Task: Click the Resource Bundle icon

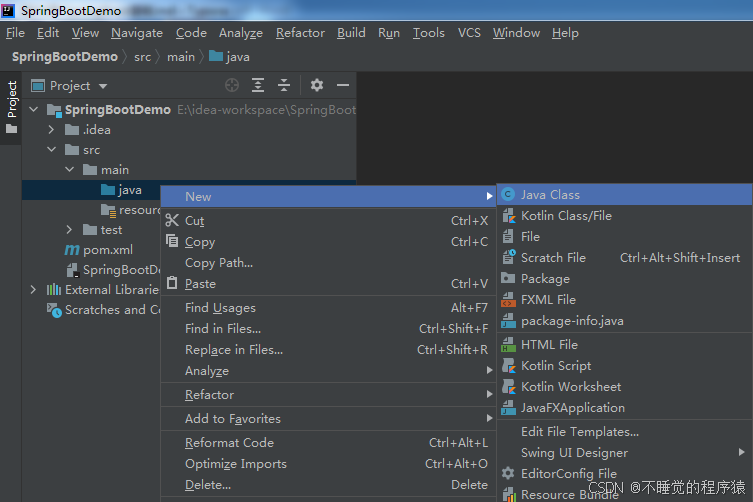Action: point(509,494)
